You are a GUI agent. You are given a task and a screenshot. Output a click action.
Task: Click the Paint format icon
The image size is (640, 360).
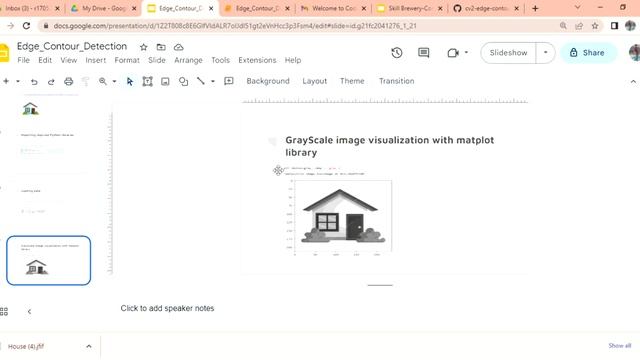[x=85, y=81]
